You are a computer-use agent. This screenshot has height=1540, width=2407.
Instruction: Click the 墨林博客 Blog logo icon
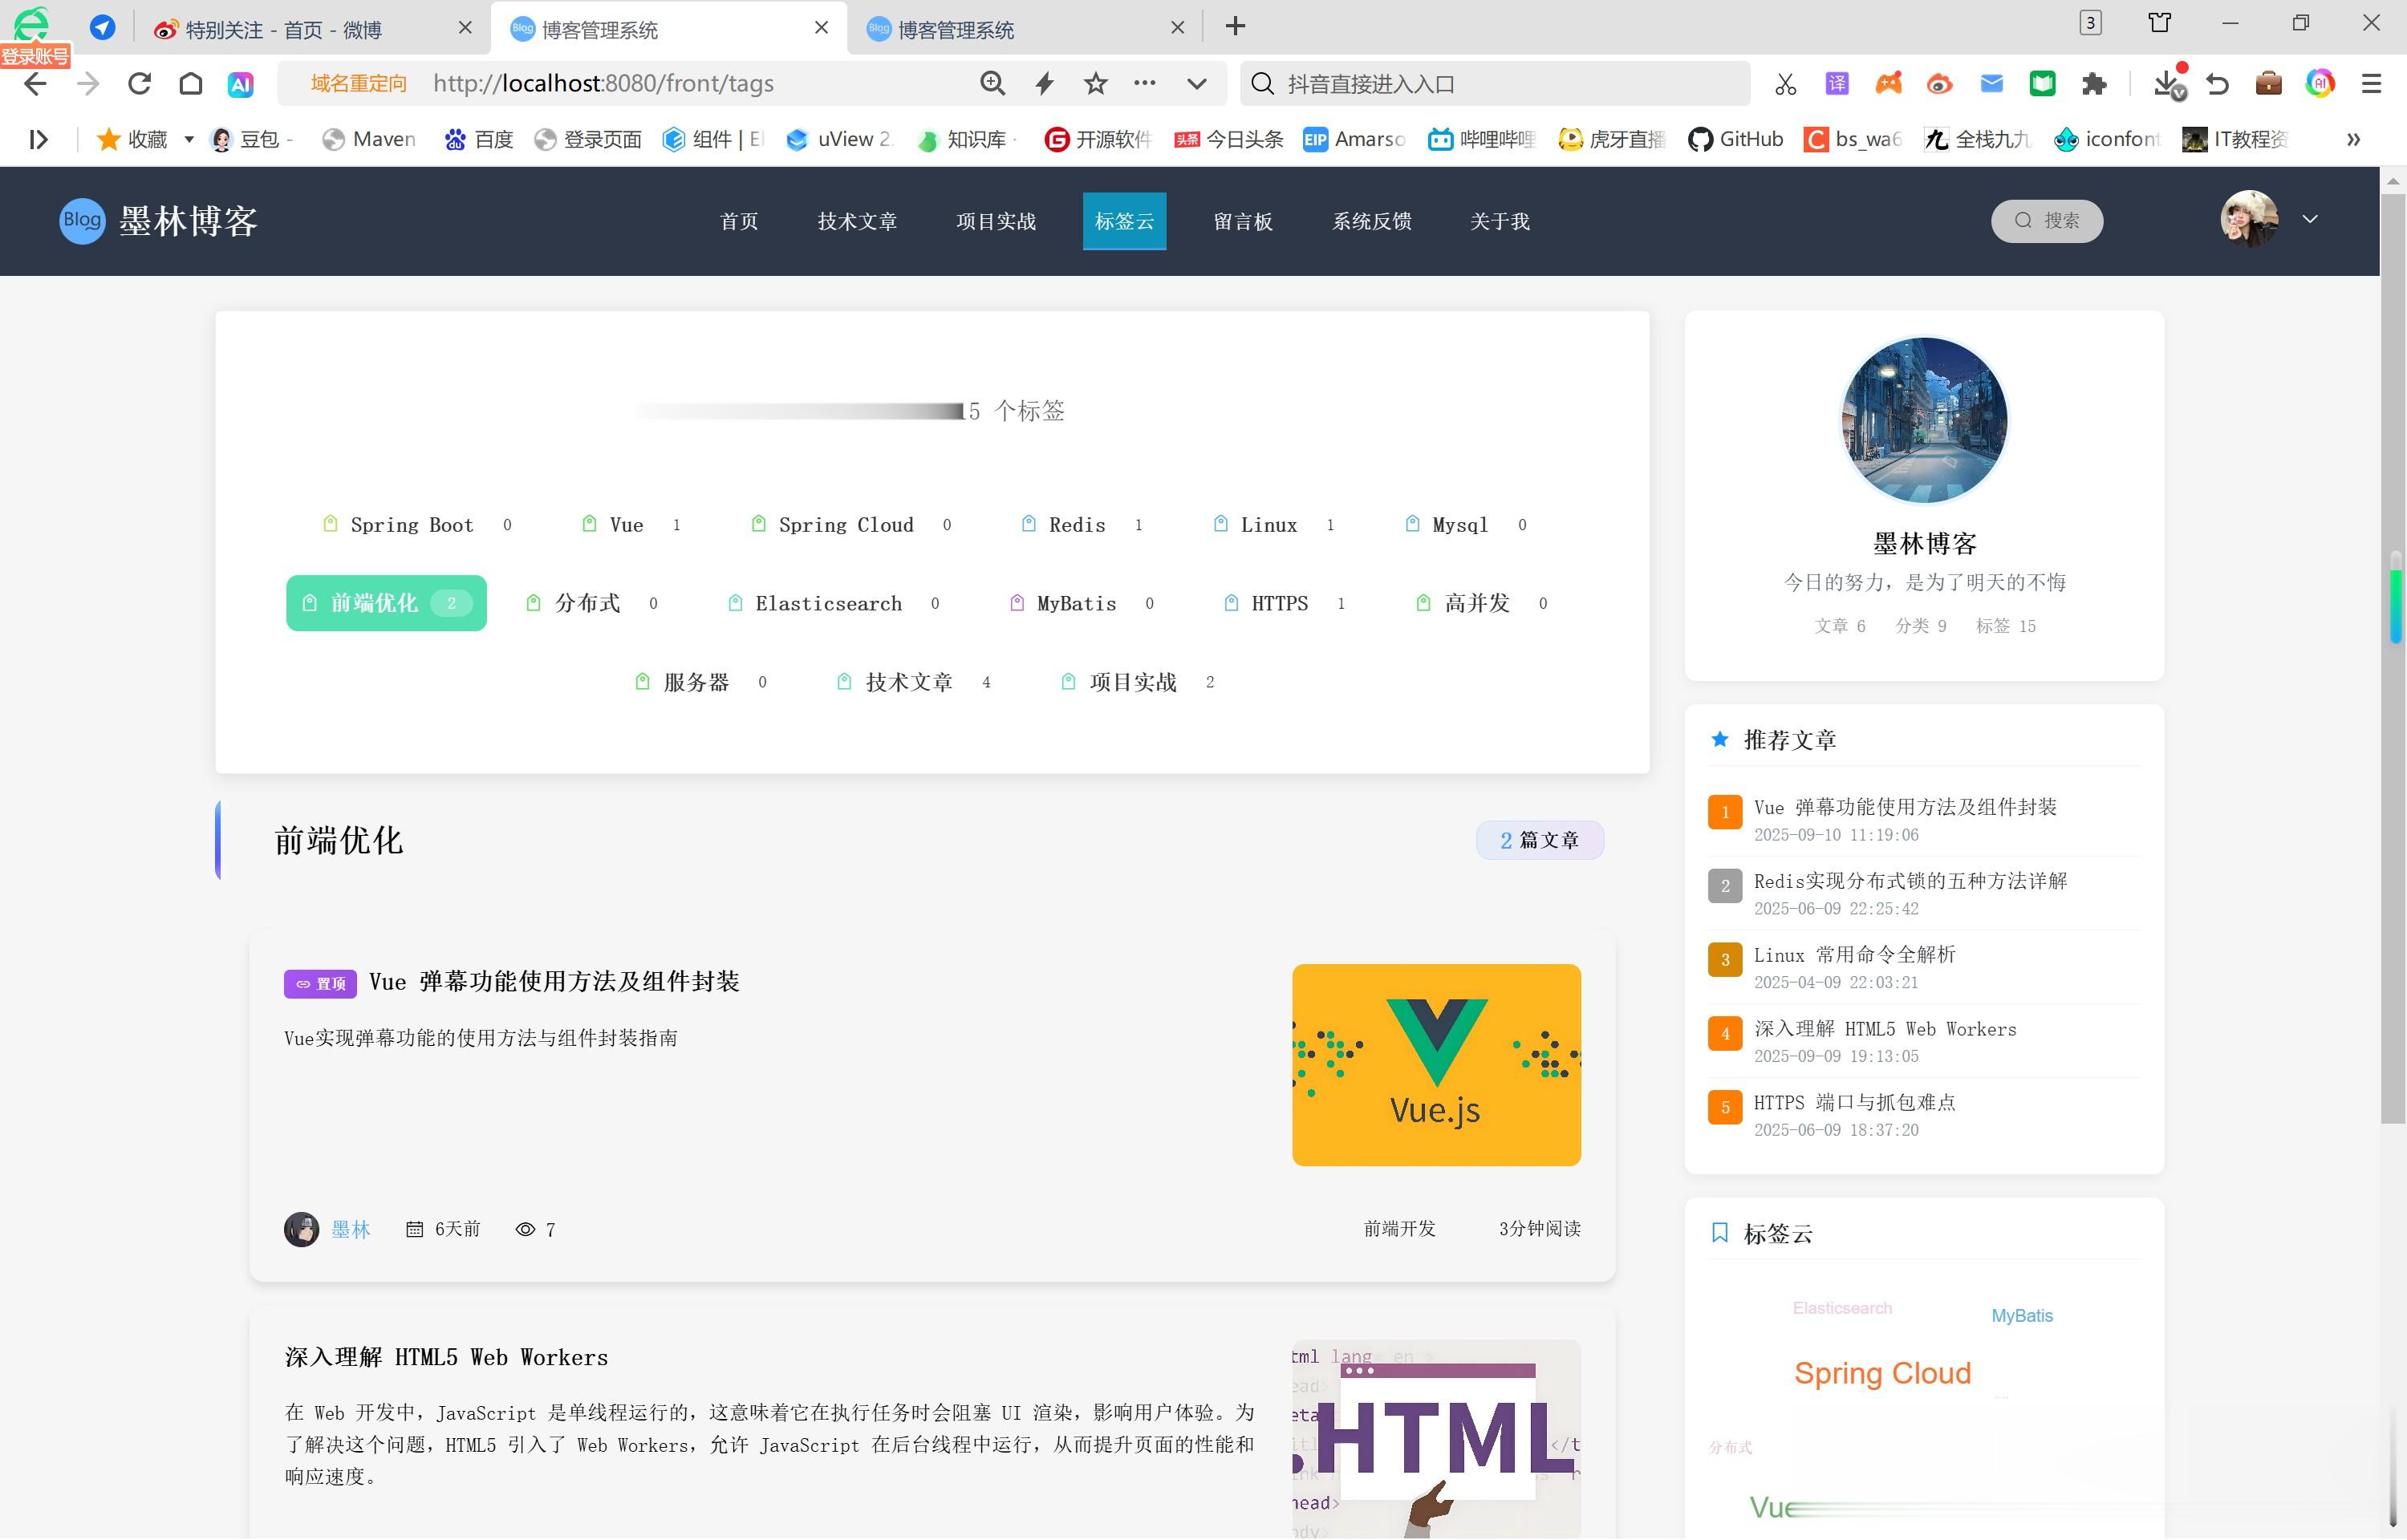pos(82,221)
